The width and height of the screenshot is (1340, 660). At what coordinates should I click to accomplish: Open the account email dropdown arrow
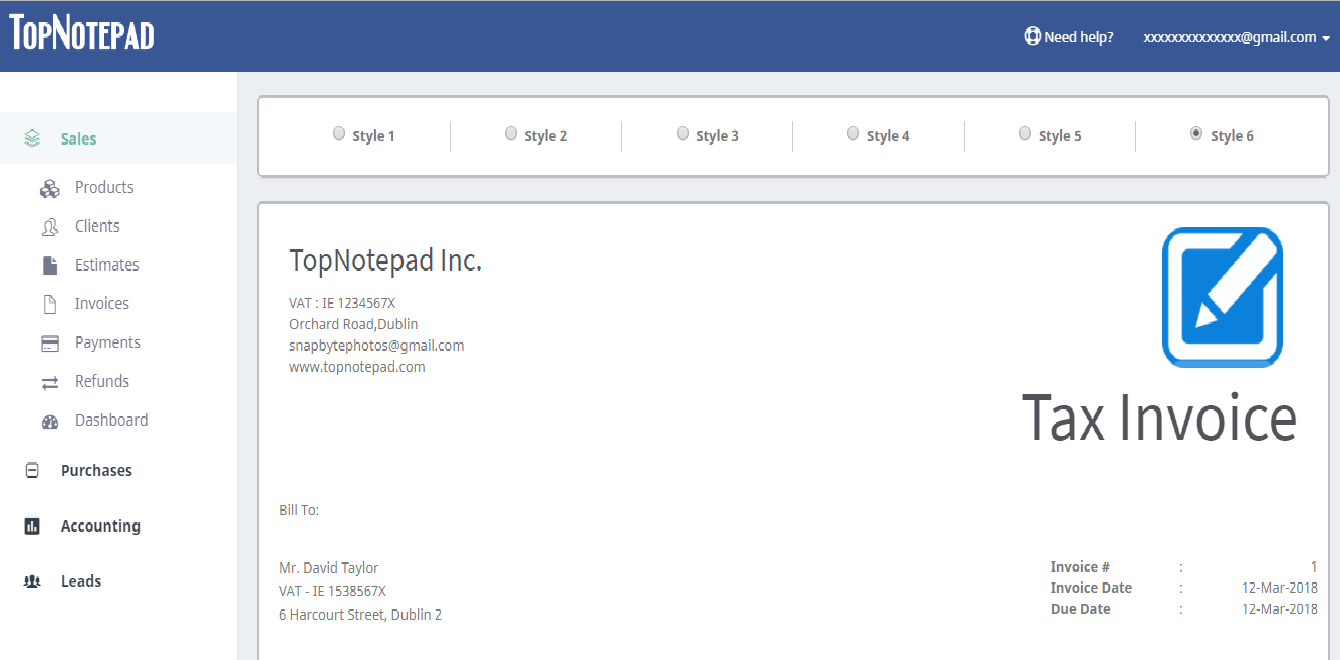[x=1326, y=38]
